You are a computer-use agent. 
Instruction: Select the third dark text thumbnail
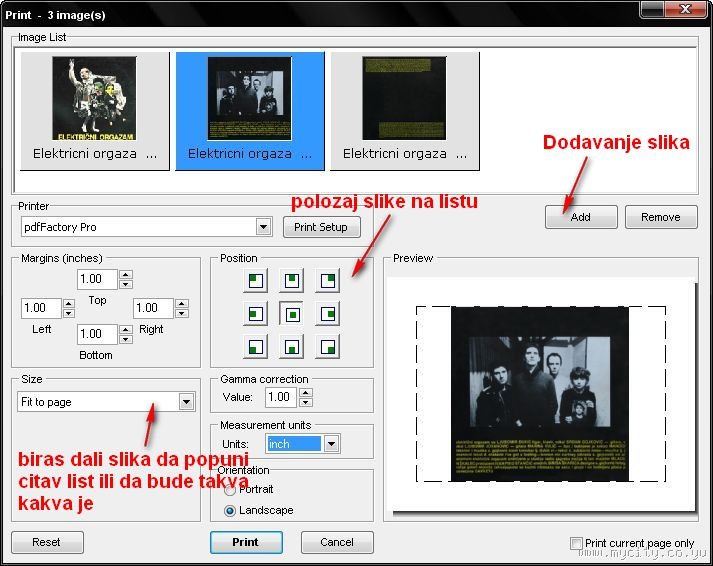(x=405, y=110)
